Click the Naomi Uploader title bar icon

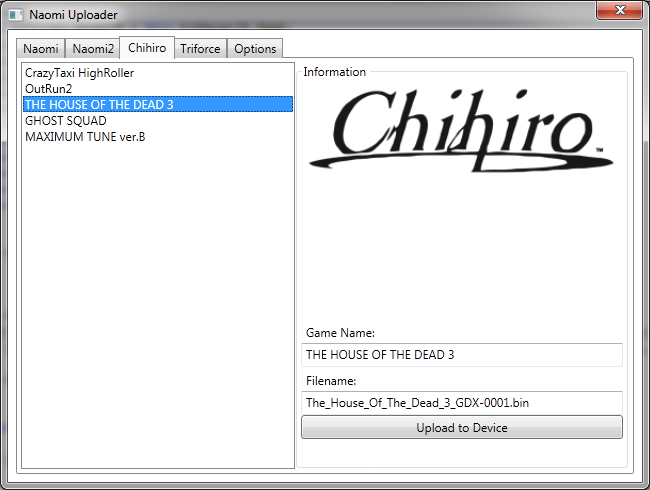click(x=16, y=15)
